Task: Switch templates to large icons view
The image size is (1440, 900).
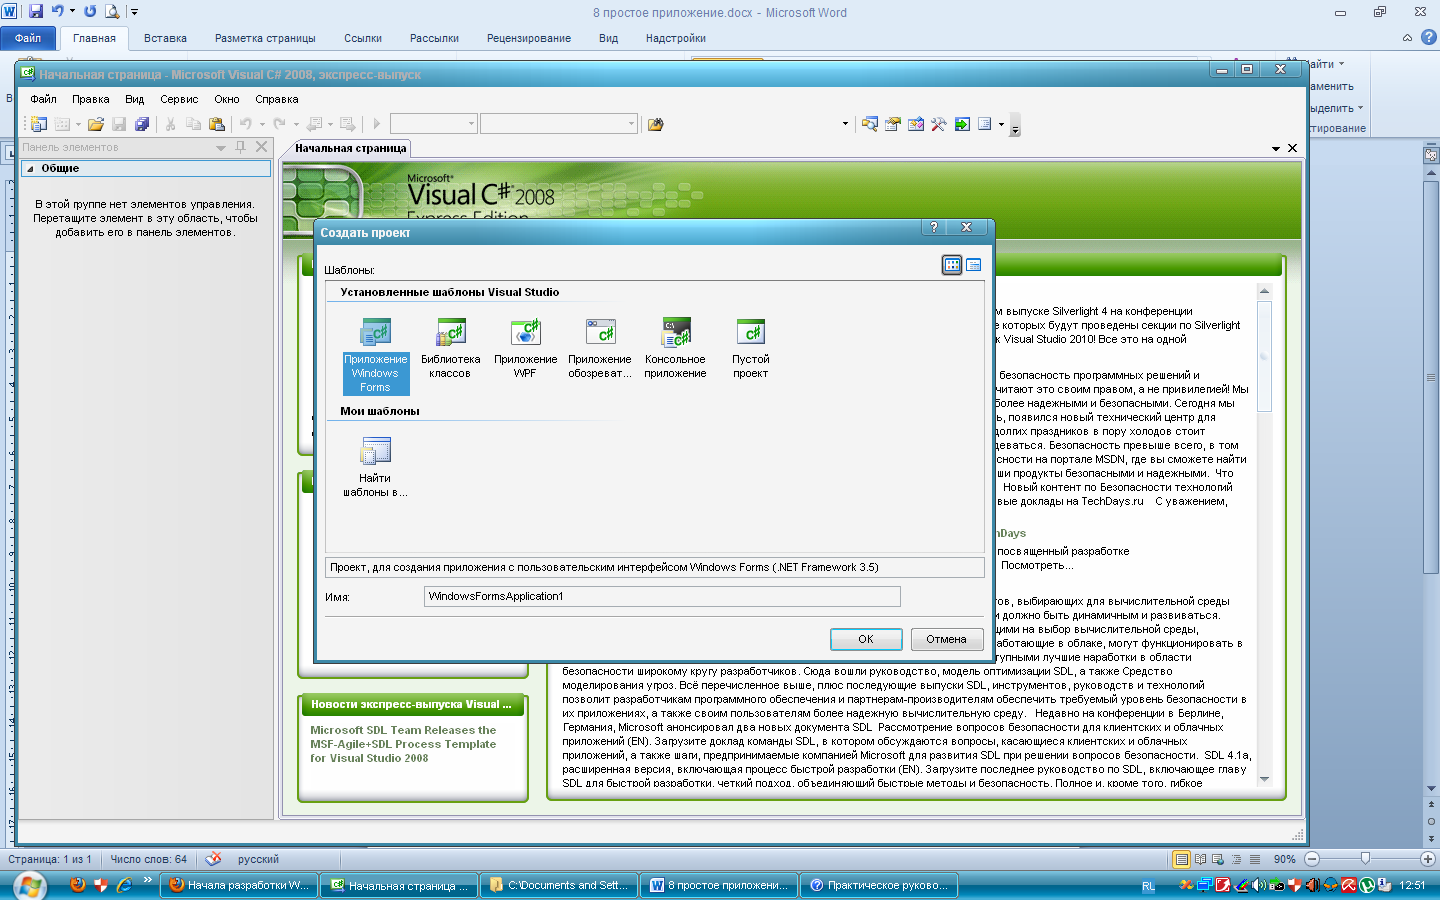Action: pyautogui.click(x=952, y=265)
